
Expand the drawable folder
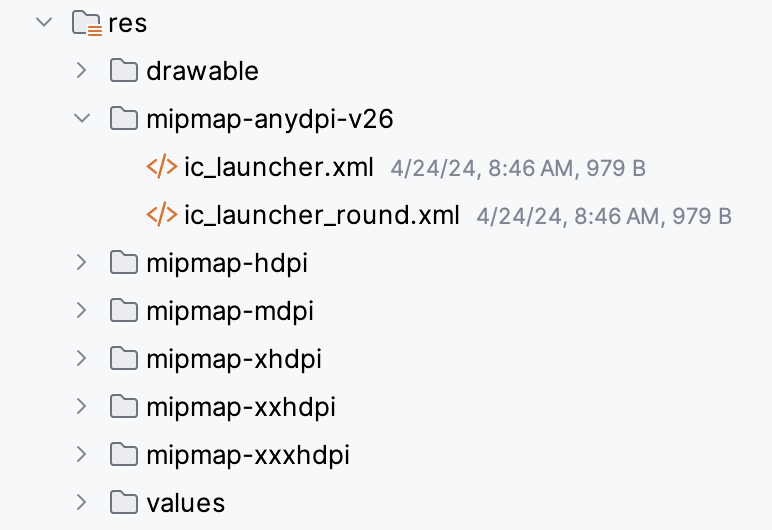point(82,71)
